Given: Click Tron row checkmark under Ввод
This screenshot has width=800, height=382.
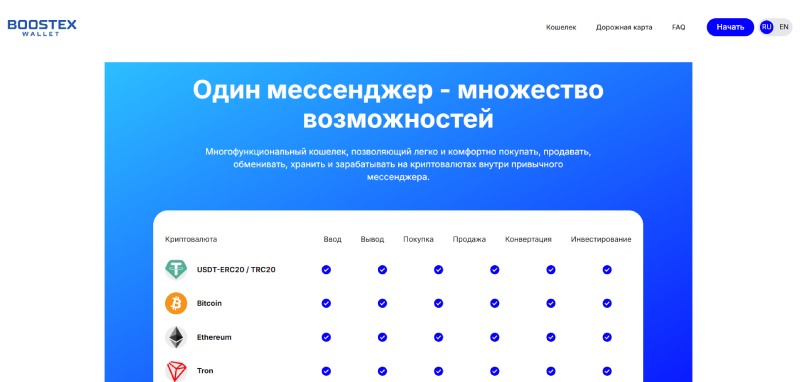Looking at the screenshot, I should (x=326, y=371).
